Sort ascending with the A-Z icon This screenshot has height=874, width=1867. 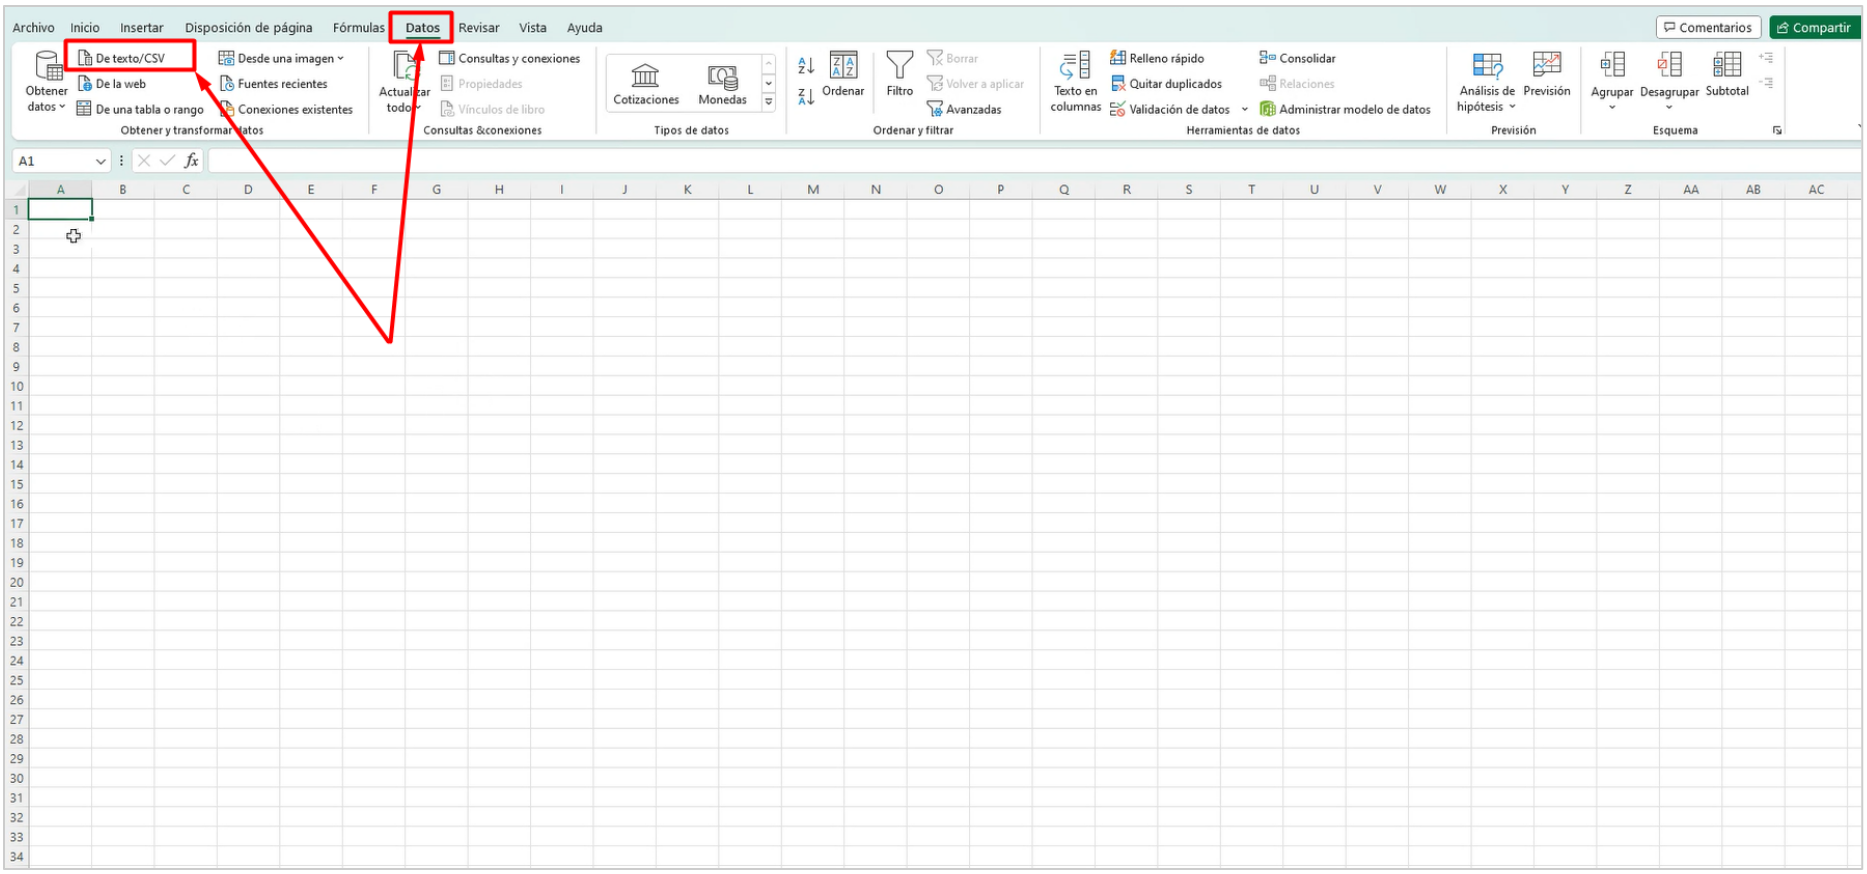coord(806,66)
